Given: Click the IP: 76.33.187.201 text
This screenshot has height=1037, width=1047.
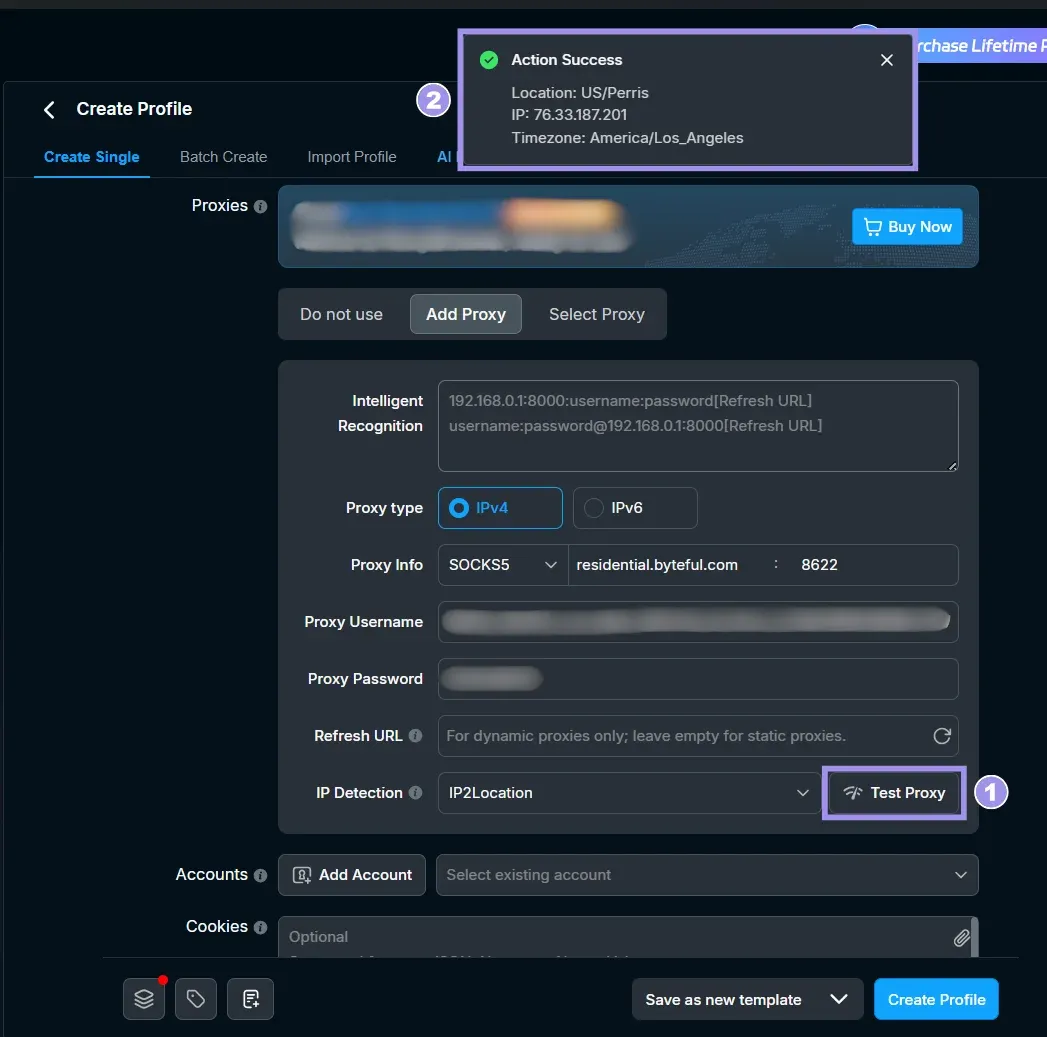Looking at the screenshot, I should 569,115.
